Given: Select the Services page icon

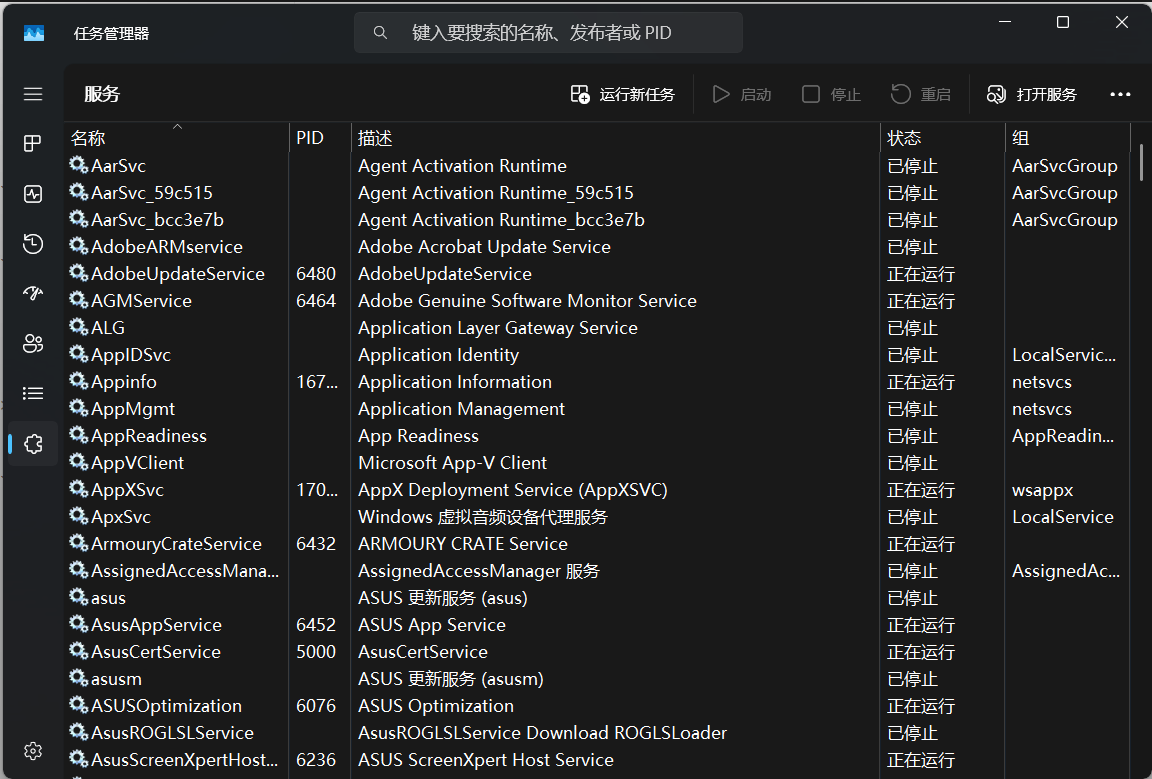Looking at the screenshot, I should click(33, 444).
